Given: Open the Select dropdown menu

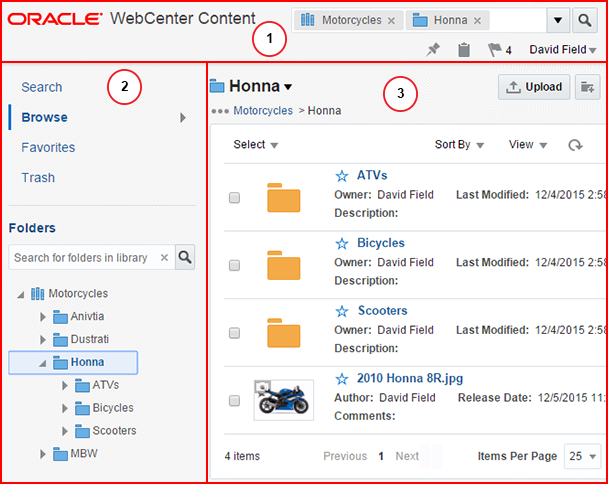Looking at the screenshot, I should (256, 145).
